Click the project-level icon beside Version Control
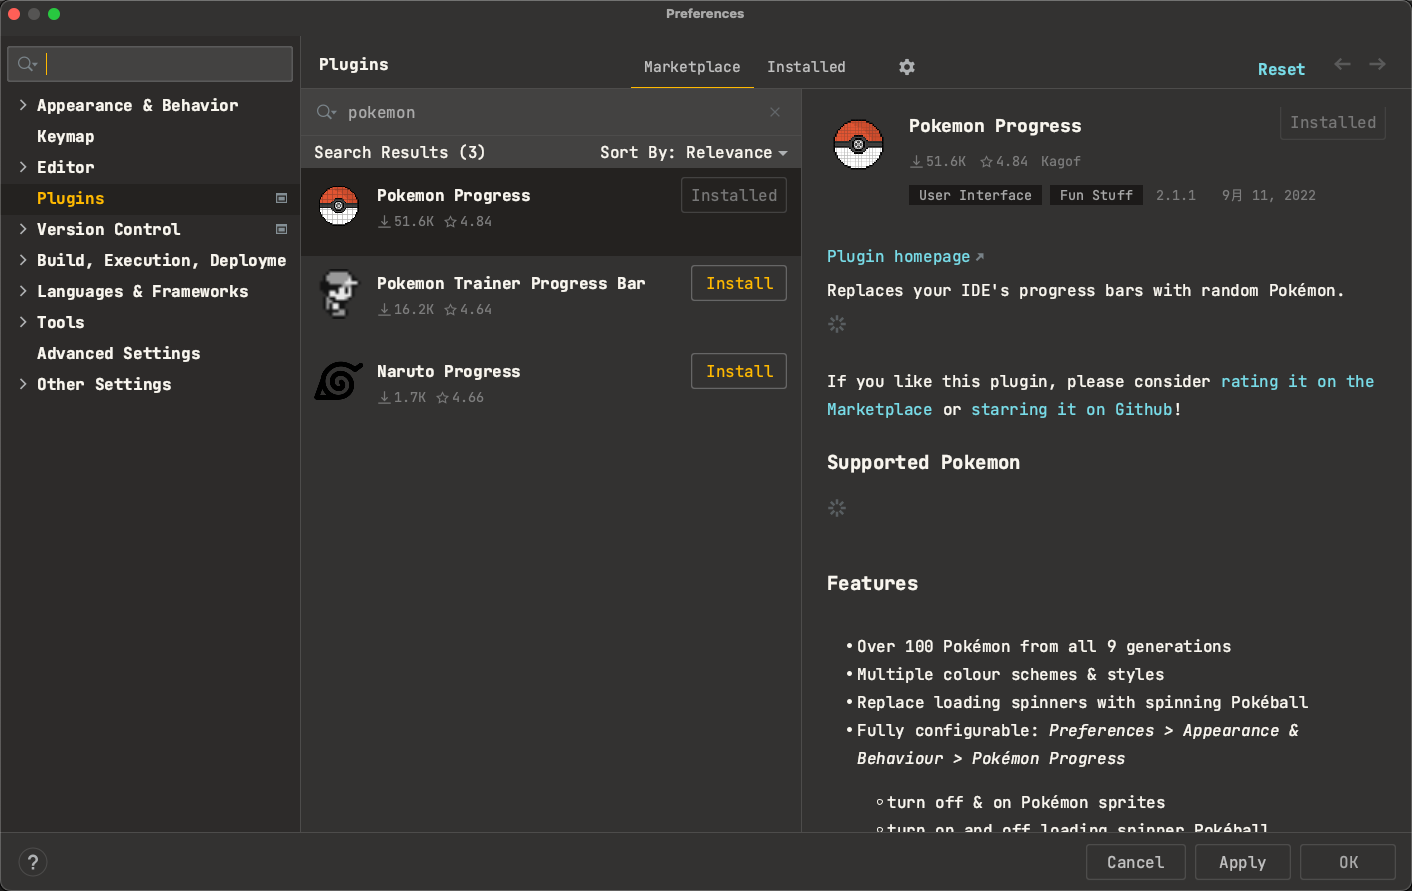The width and height of the screenshot is (1412, 891). click(282, 229)
